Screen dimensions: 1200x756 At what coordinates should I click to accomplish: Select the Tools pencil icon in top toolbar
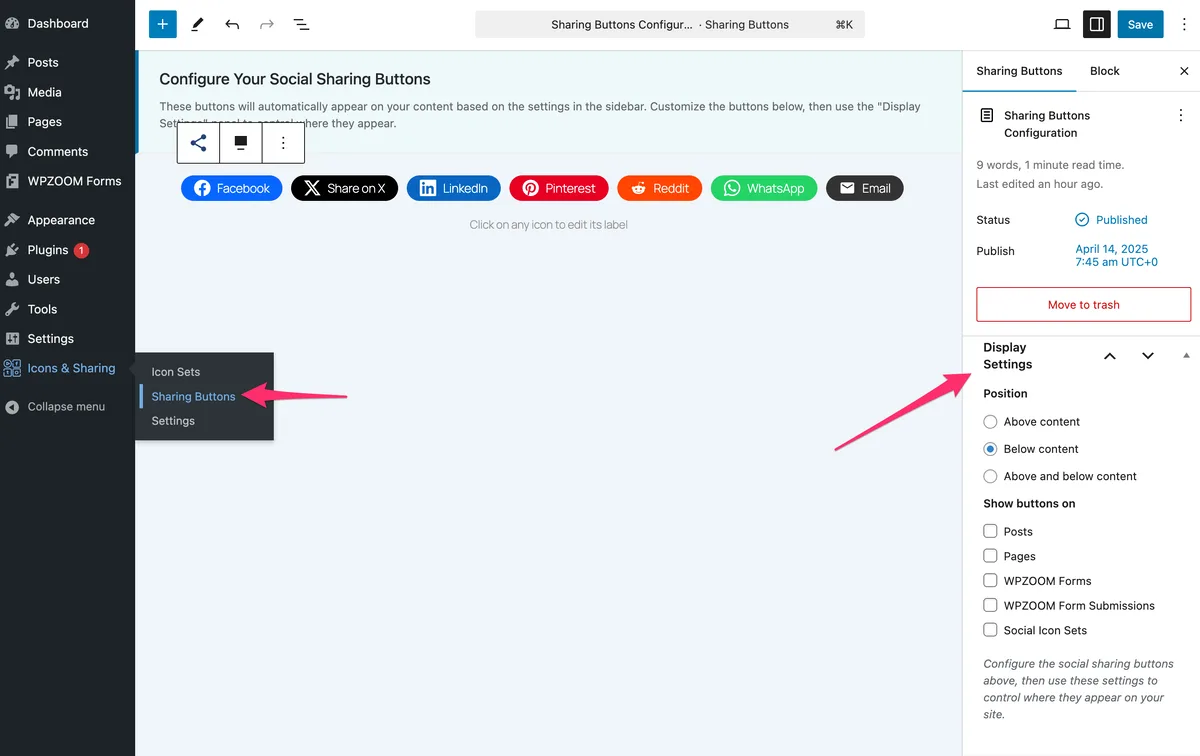click(197, 24)
